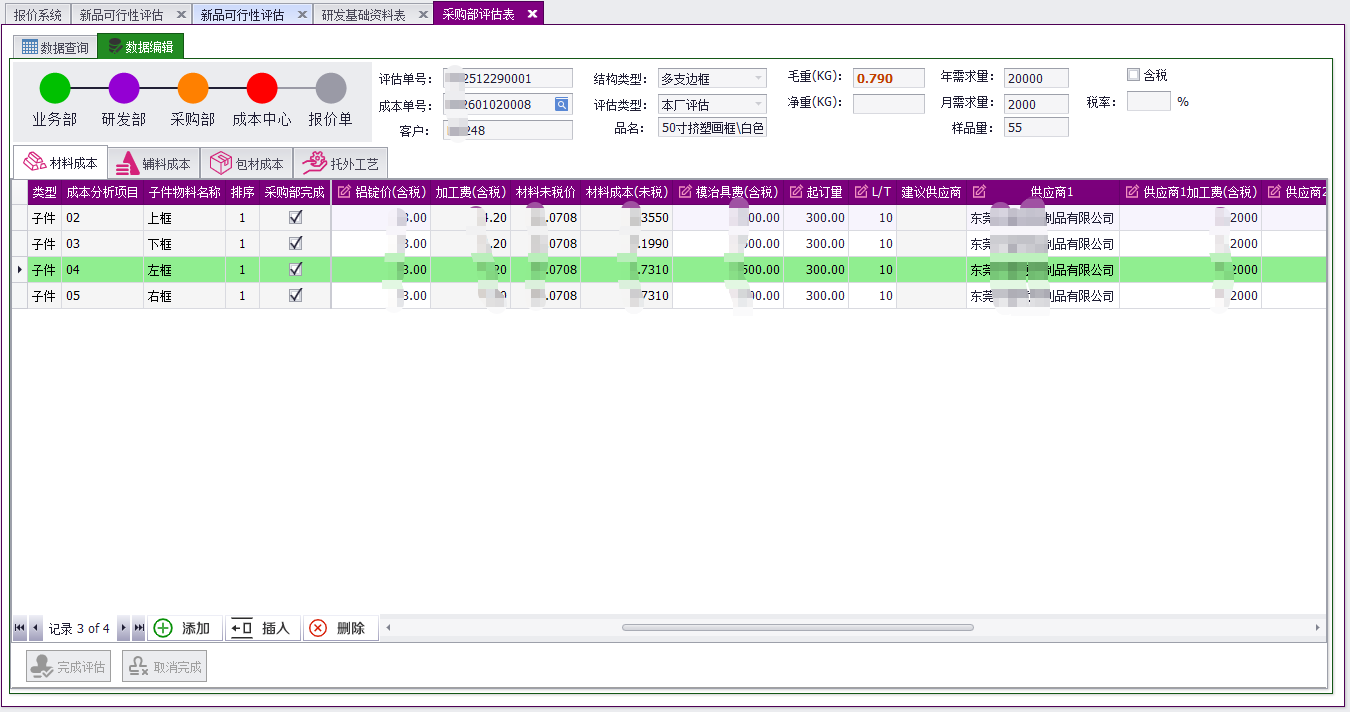Click edit icon on 供应商1加工费(含税) column header

click(x=1132, y=192)
